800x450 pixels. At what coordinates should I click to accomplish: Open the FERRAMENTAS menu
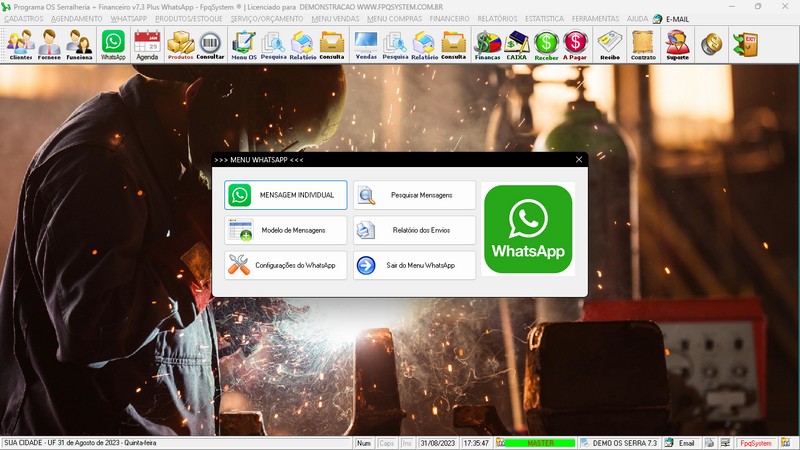coord(595,19)
